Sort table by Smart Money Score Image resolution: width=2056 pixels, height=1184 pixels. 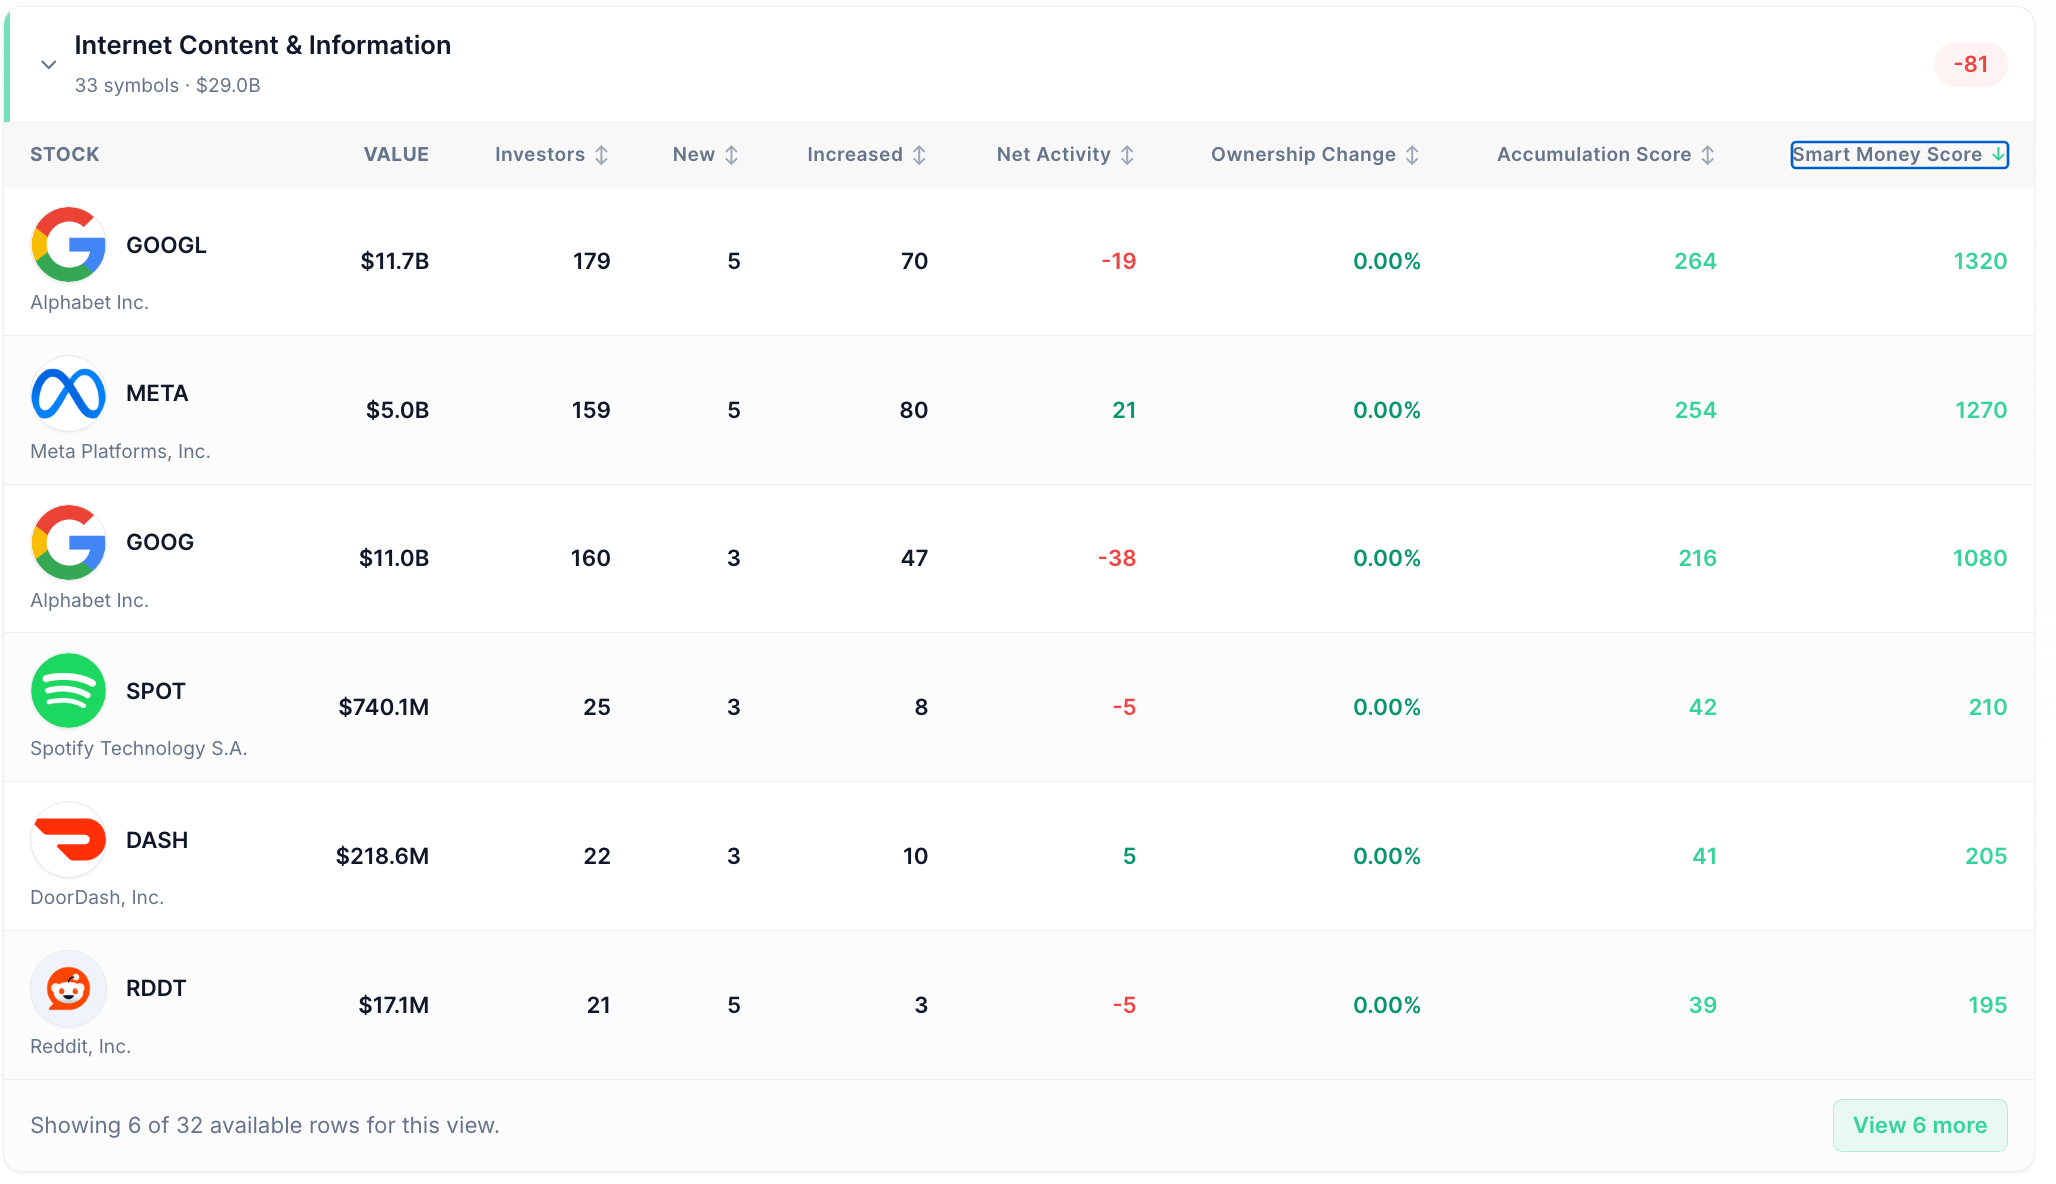[1899, 155]
